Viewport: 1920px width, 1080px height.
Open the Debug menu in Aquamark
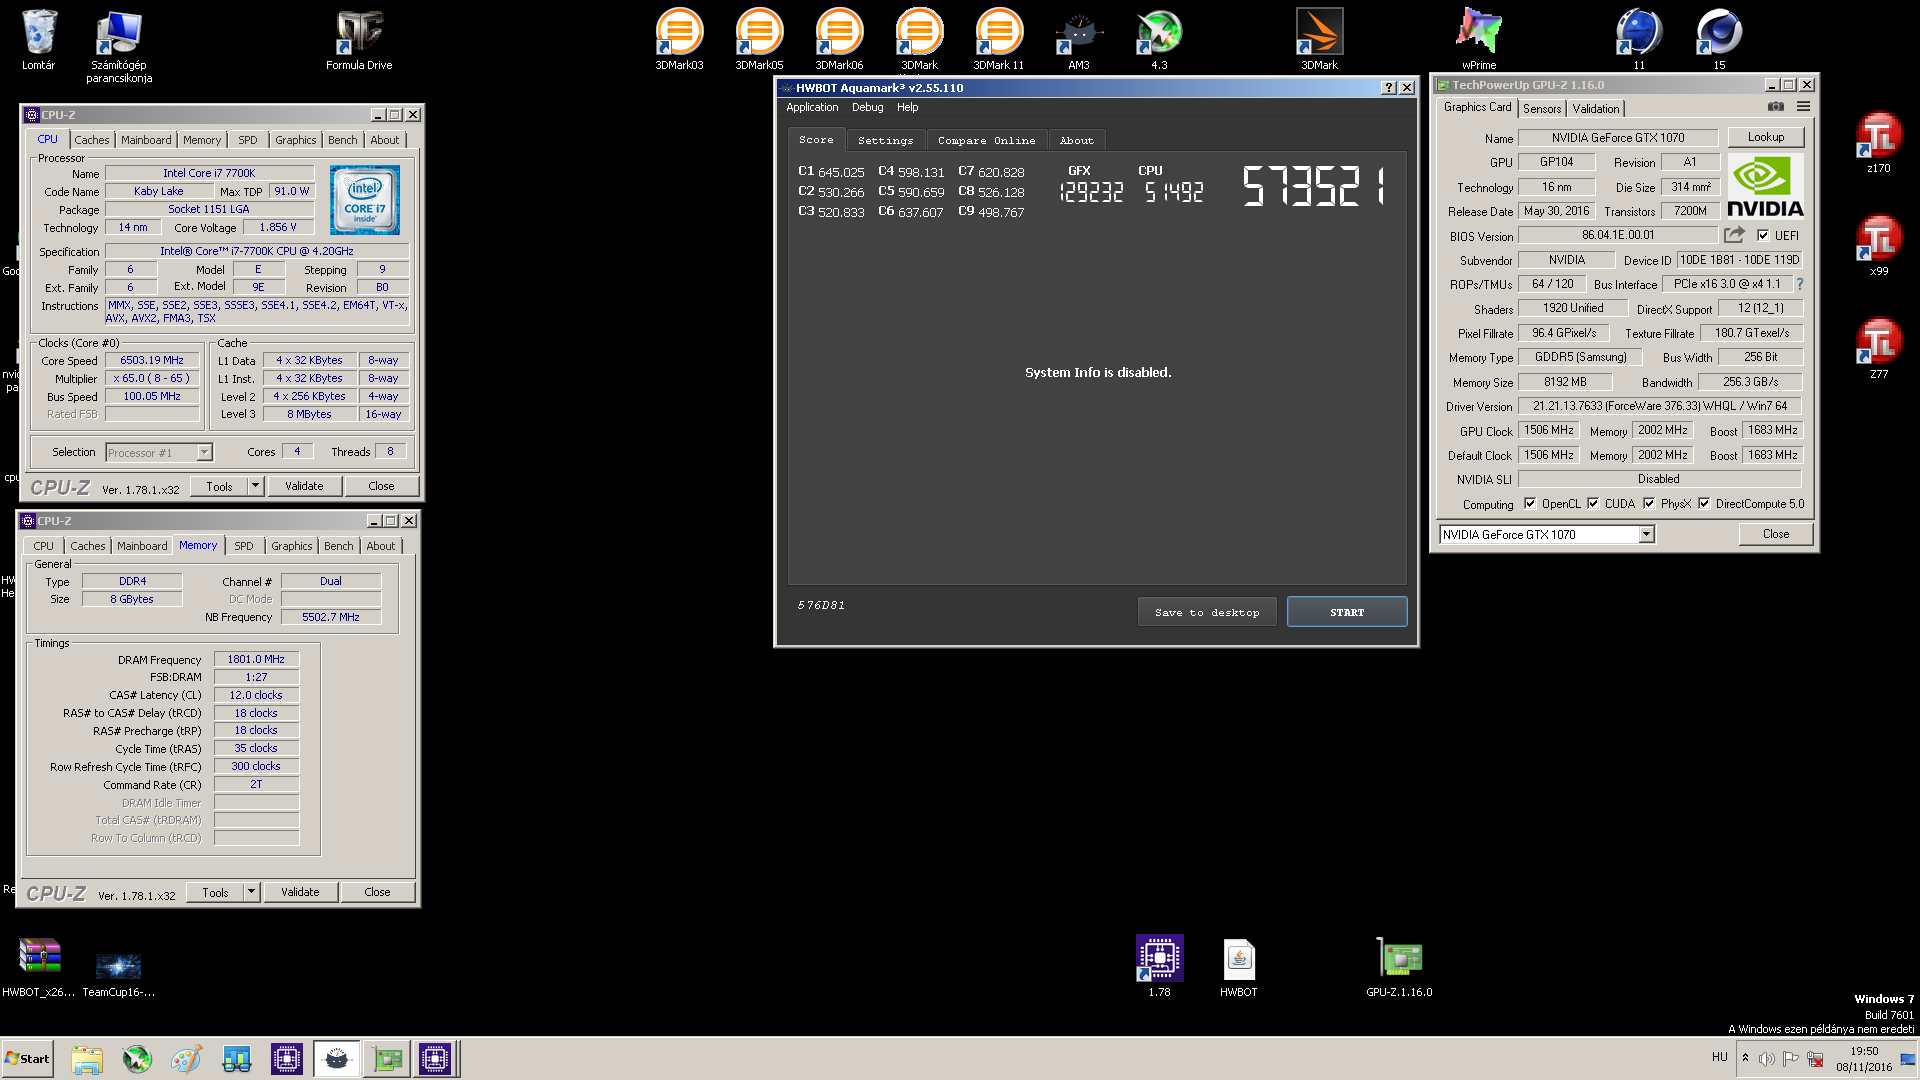[x=867, y=107]
